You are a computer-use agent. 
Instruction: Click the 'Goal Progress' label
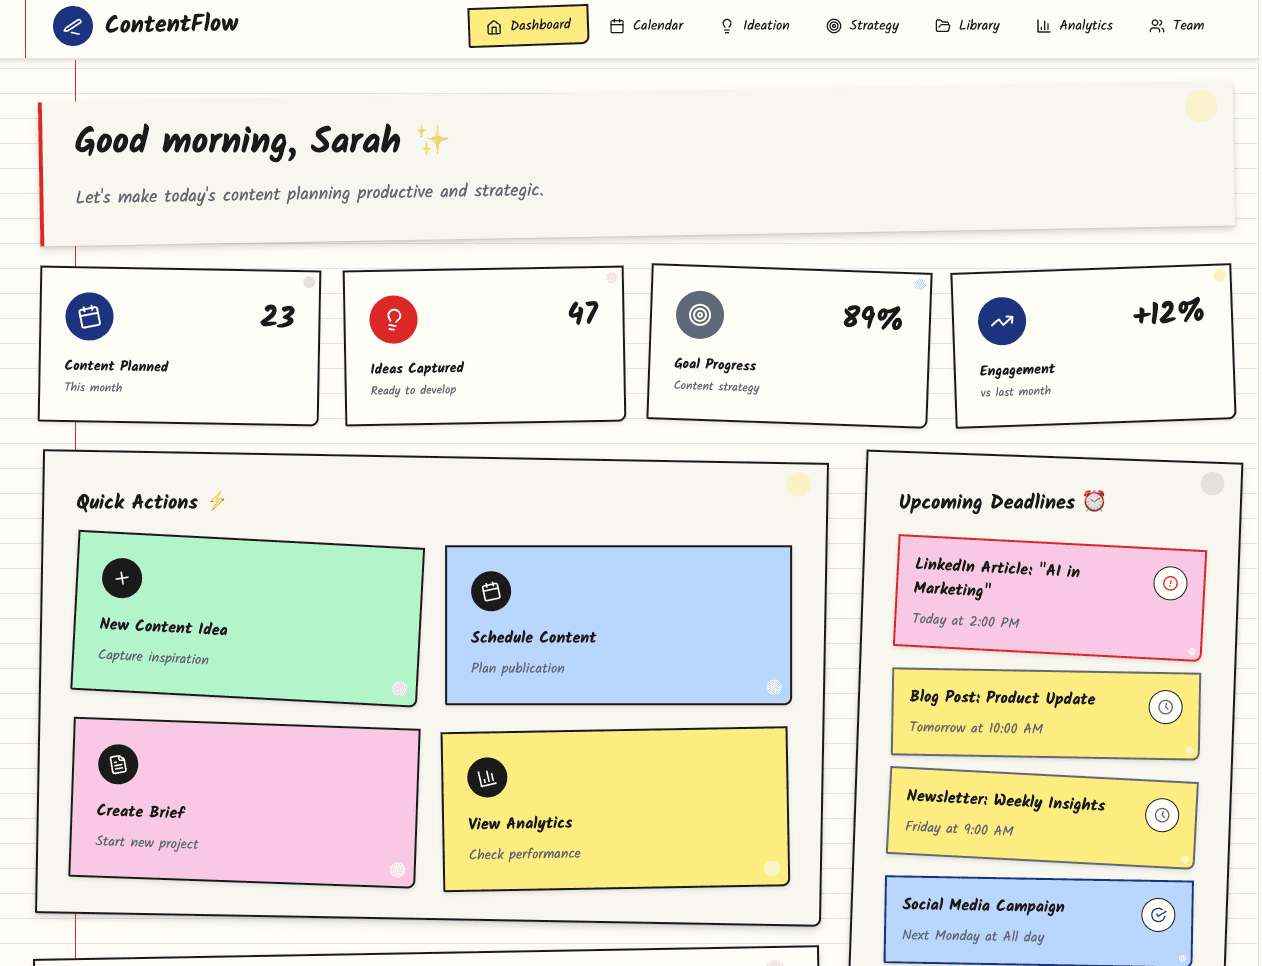click(715, 365)
